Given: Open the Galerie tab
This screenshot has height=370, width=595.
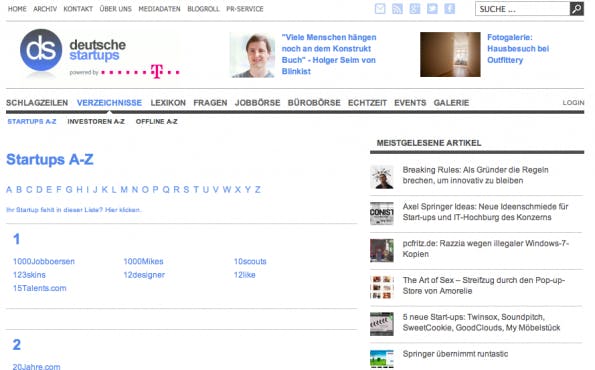Looking at the screenshot, I should tap(451, 103).
